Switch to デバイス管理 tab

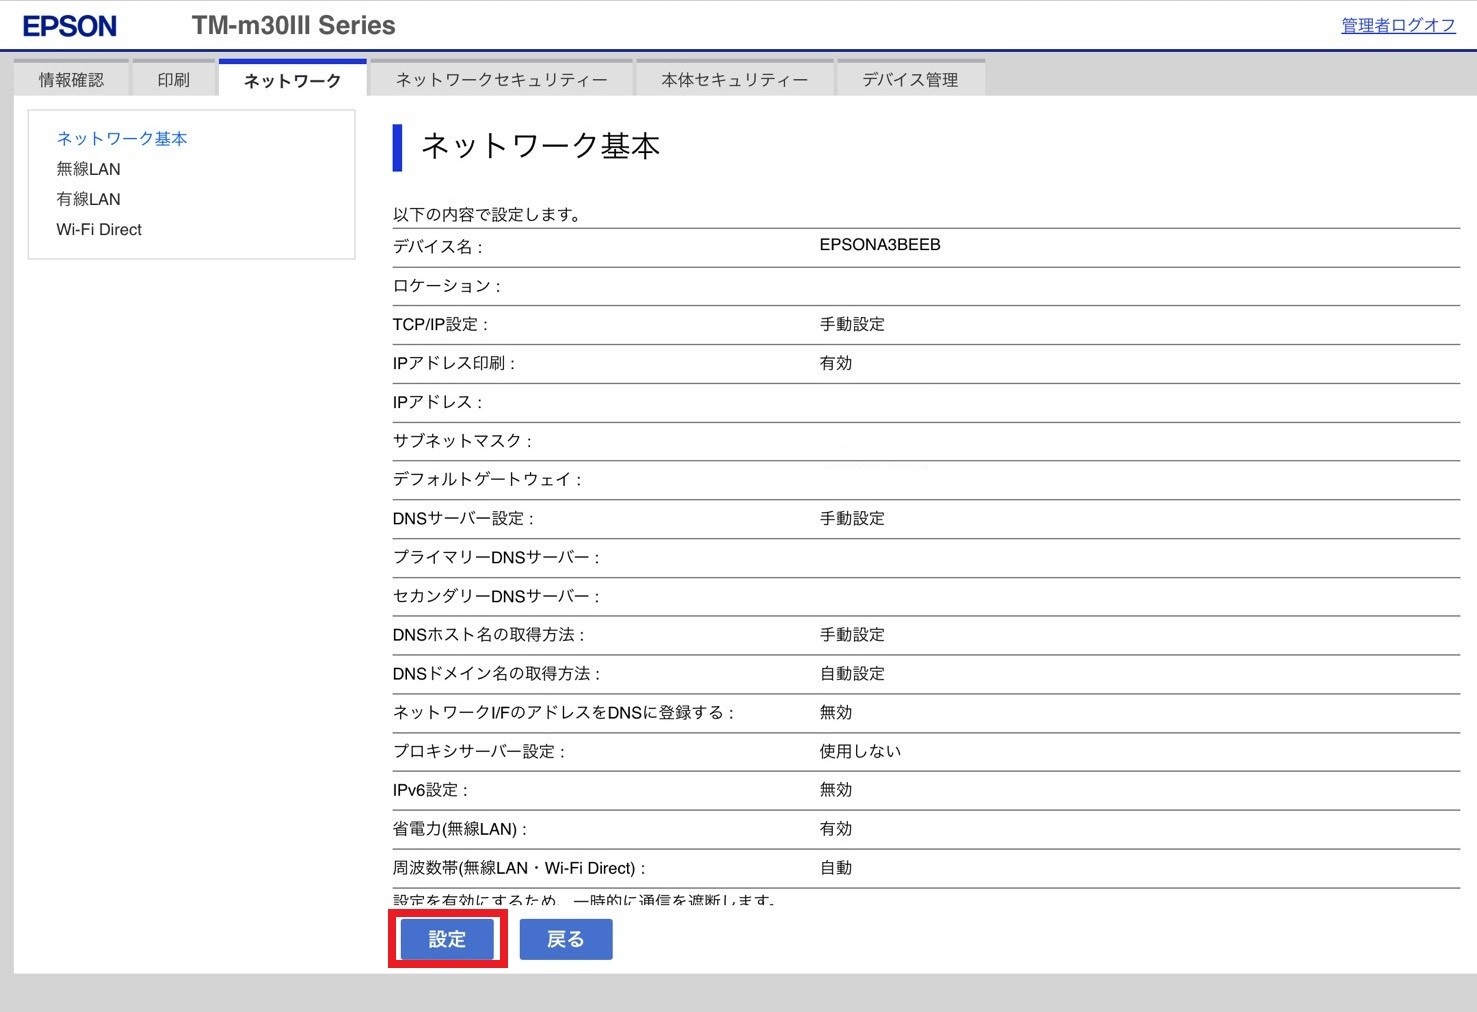(x=910, y=80)
